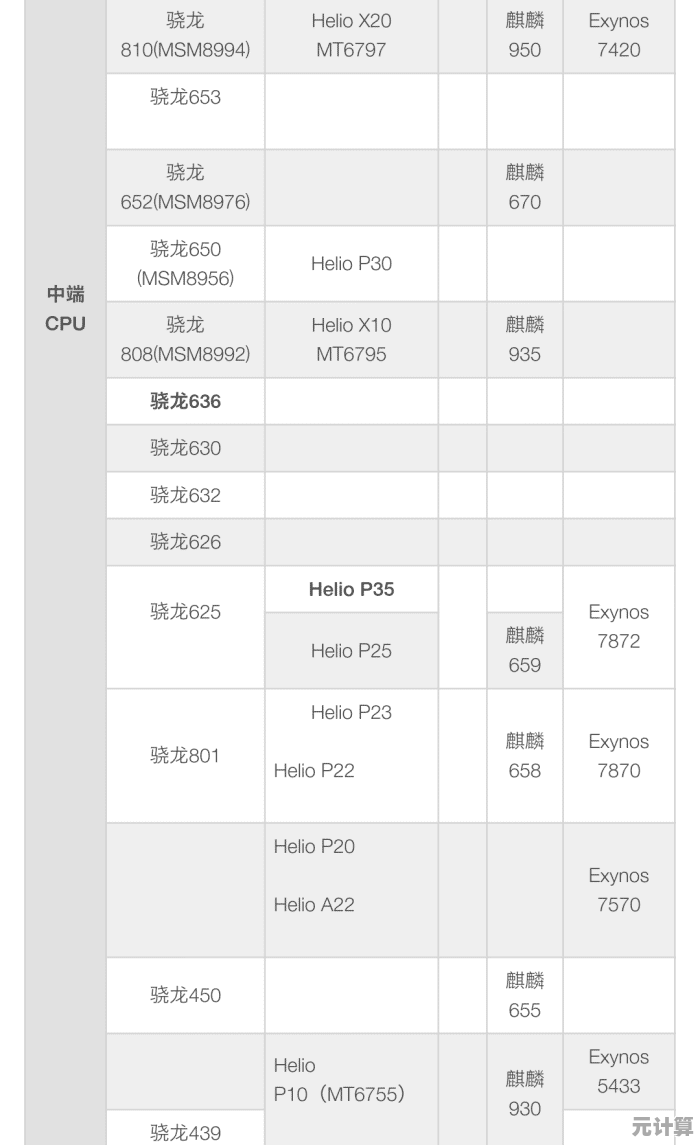700x1145 pixels.
Task: Select the 麒麟 935 cell
Action: pos(524,339)
